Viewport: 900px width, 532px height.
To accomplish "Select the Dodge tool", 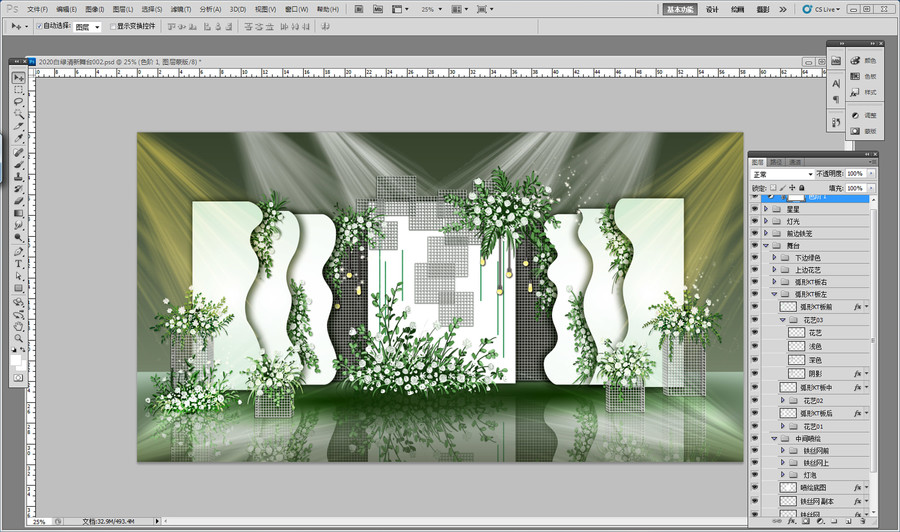I will (19, 237).
